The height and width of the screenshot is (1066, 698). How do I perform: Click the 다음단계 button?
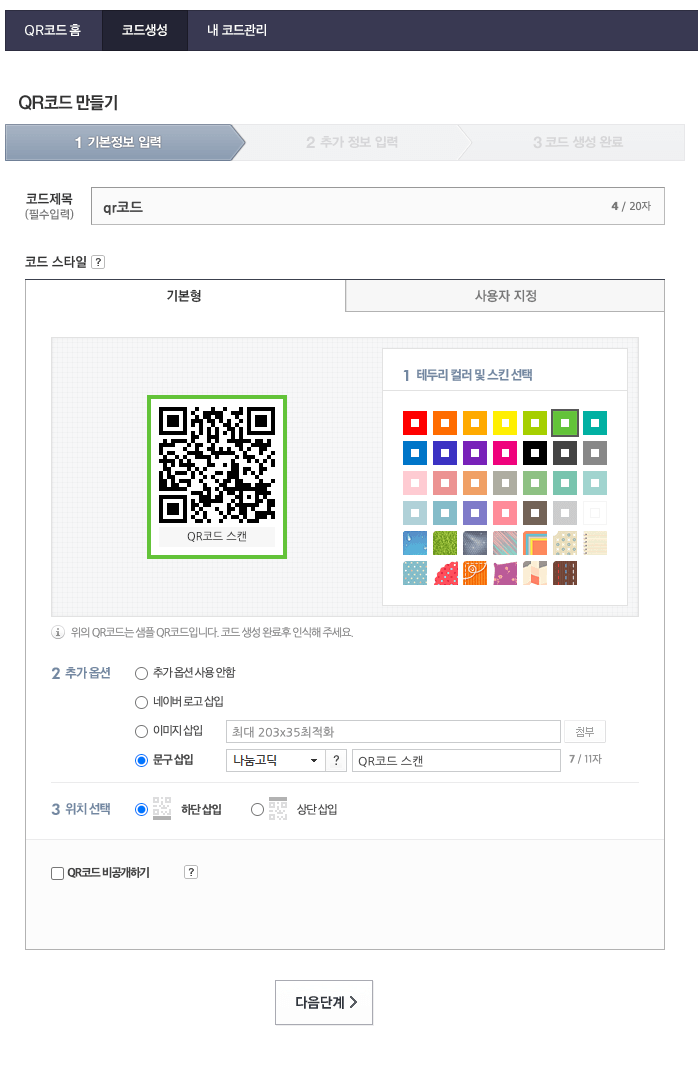pyautogui.click(x=324, y=1002)
